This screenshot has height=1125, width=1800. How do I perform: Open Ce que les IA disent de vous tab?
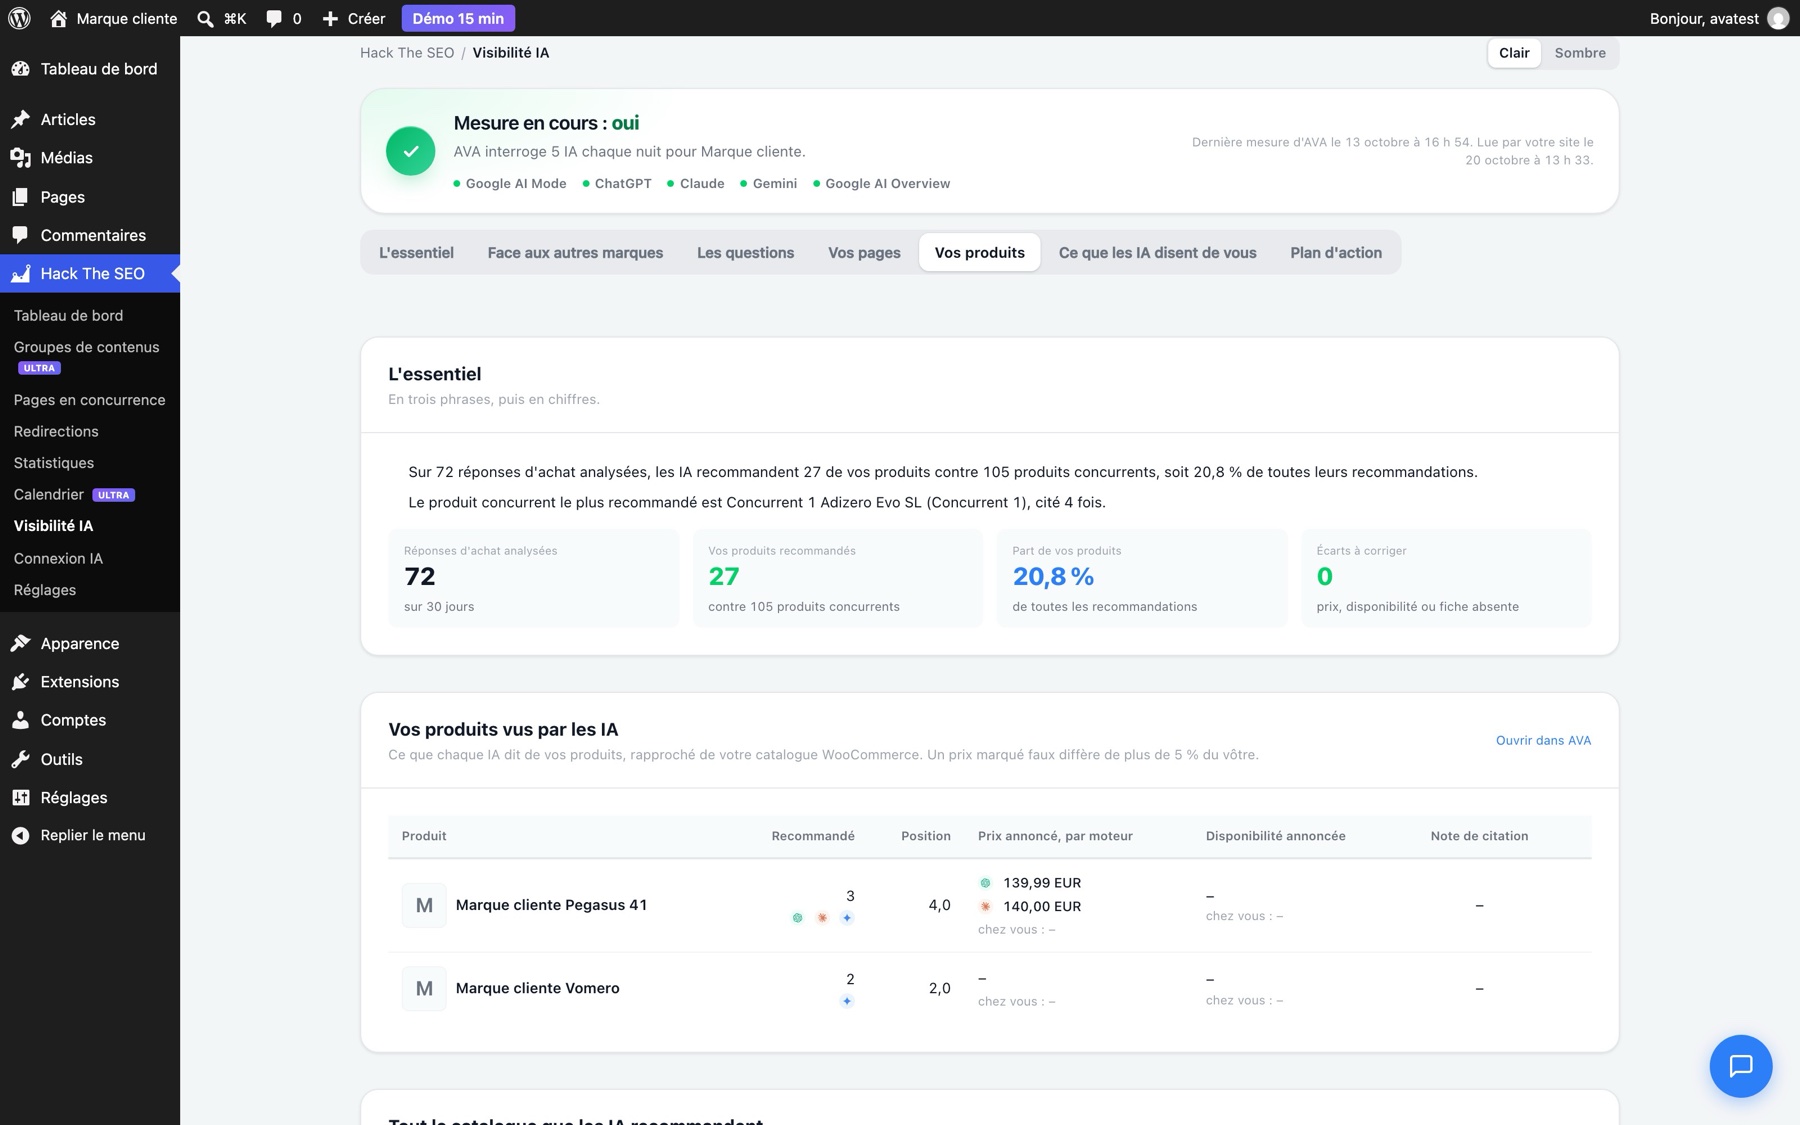pos(1157,253)
